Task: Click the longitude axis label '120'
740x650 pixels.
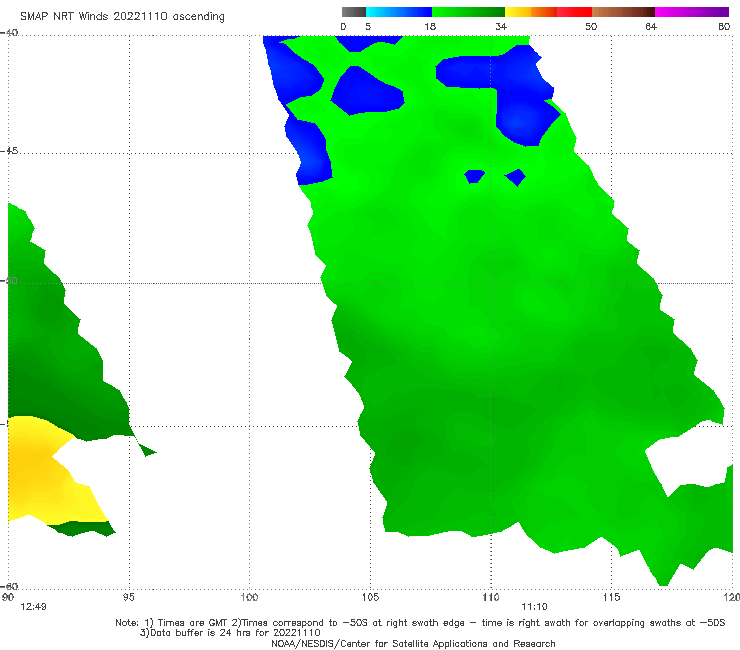Action: coord(732,597)
